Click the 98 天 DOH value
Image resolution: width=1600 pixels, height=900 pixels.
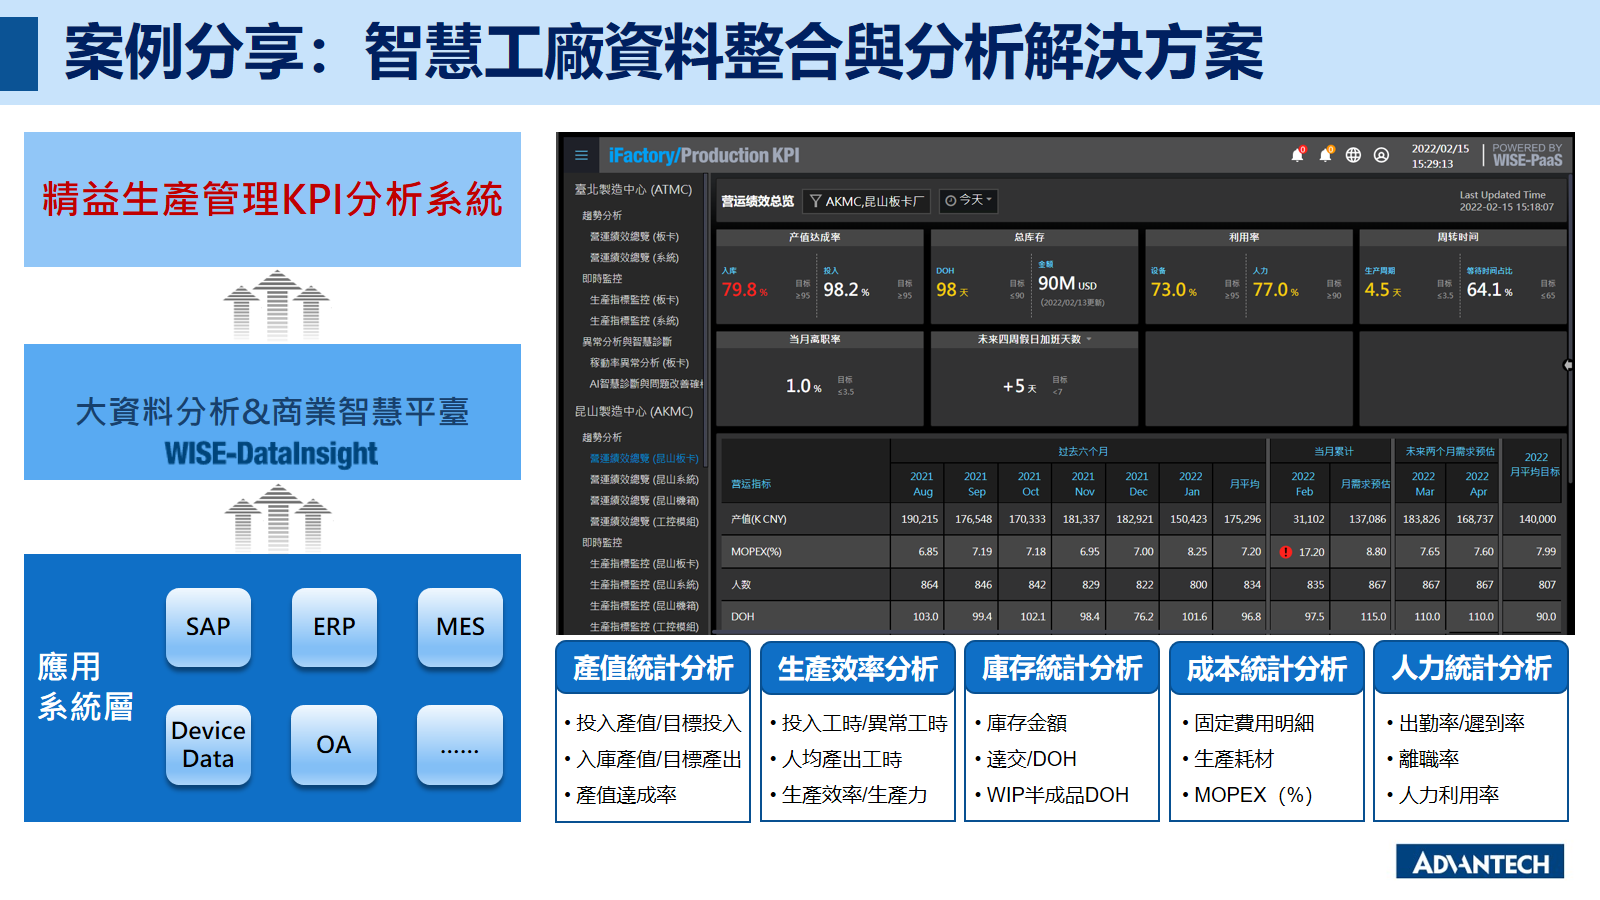click(x=952, y=290)
